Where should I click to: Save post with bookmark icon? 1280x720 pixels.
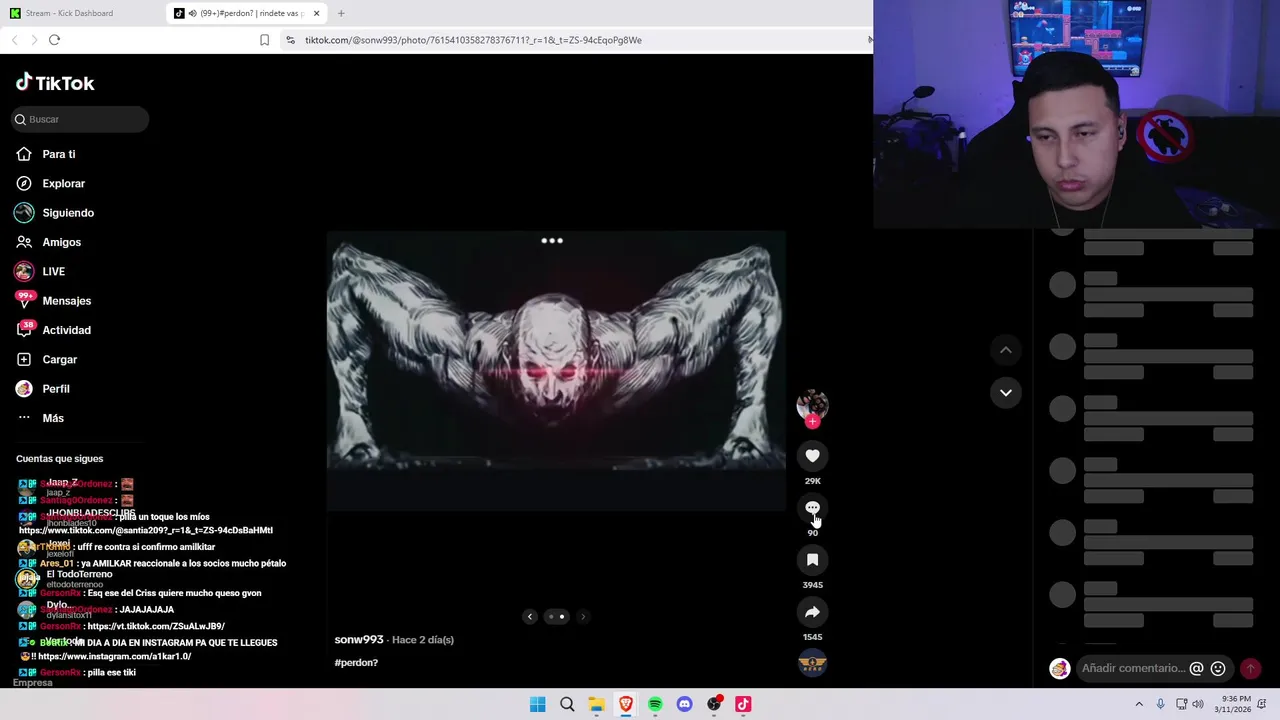click(812, 560)
